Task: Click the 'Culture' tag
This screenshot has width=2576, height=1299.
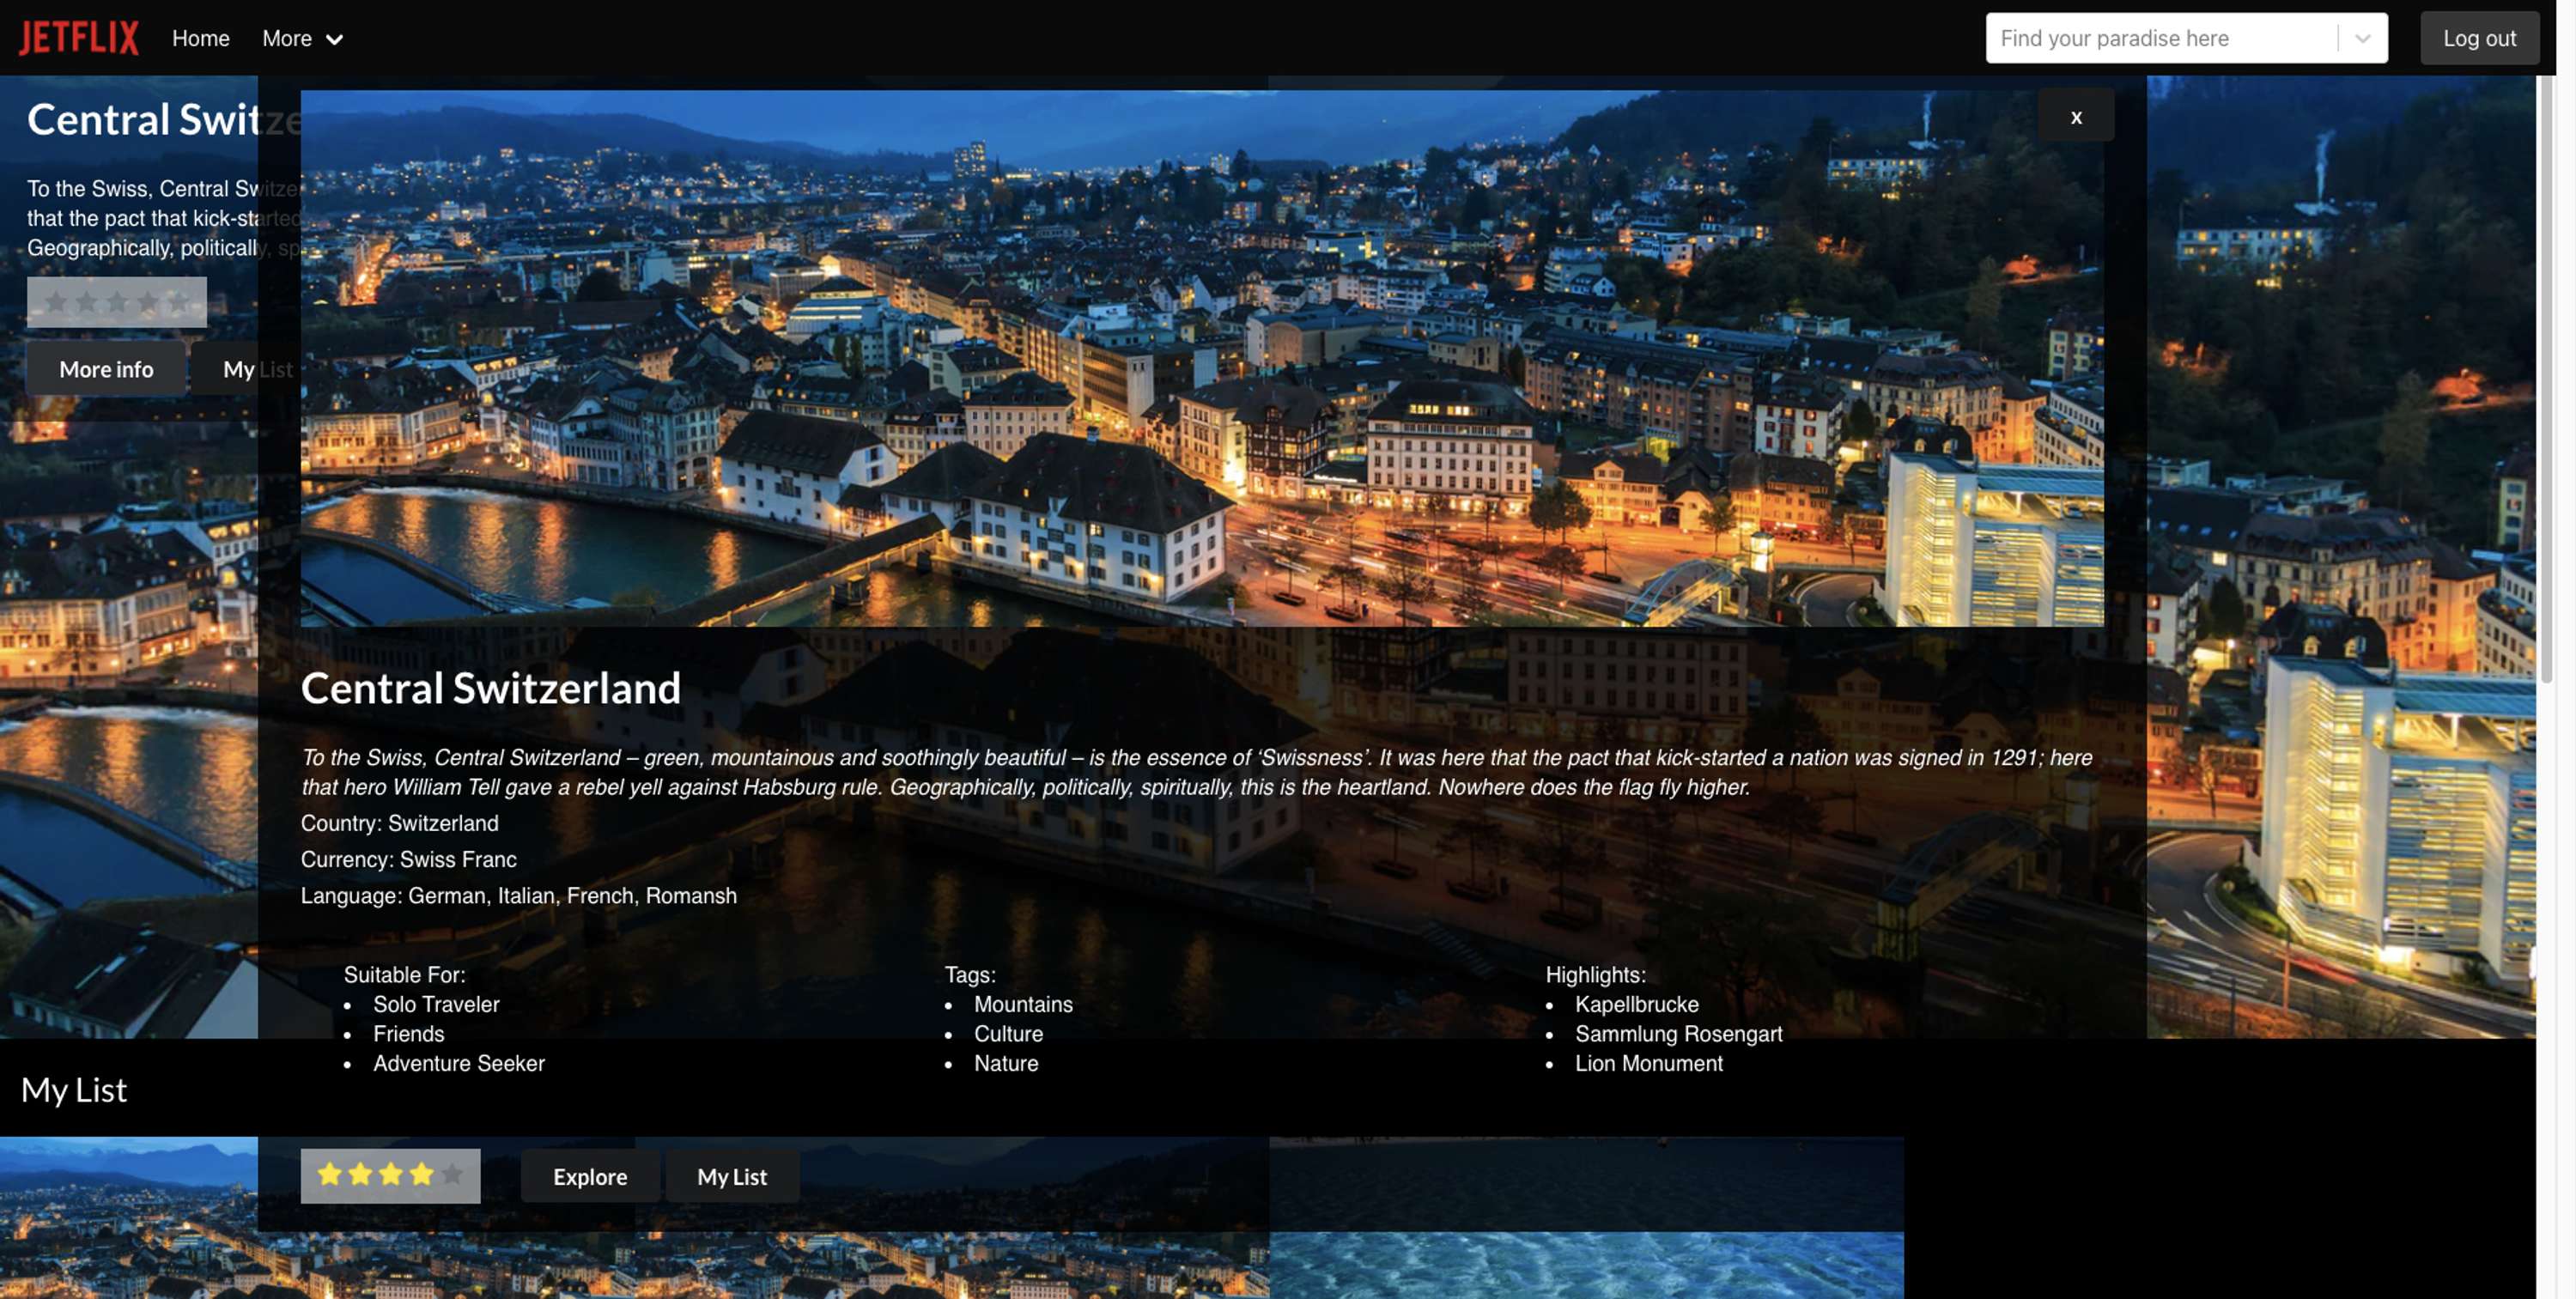Action: coord(1008,1033)
